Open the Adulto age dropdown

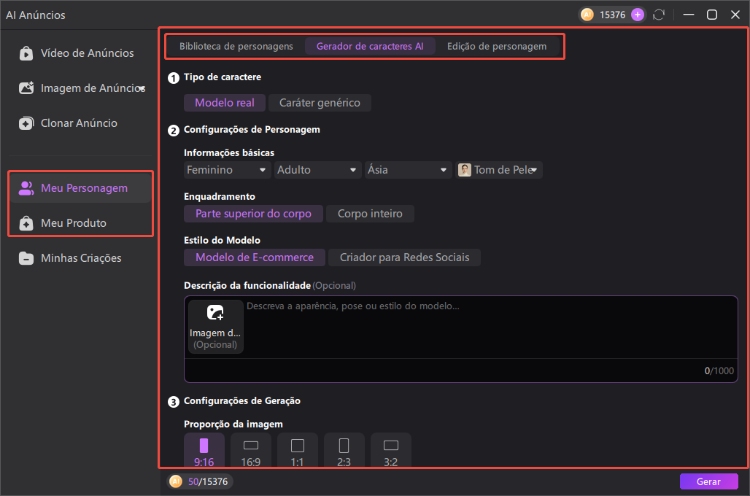tap(317, 170)
